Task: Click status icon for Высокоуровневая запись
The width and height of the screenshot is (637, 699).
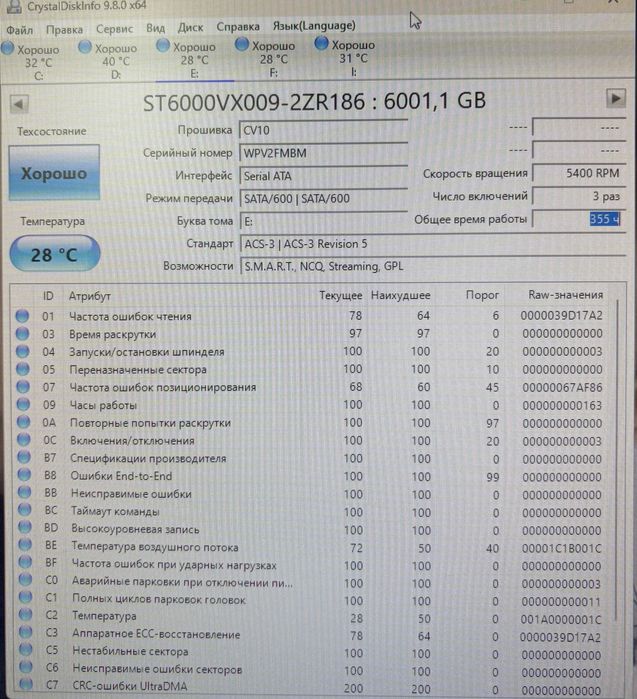Action: (x=25, y=528)
